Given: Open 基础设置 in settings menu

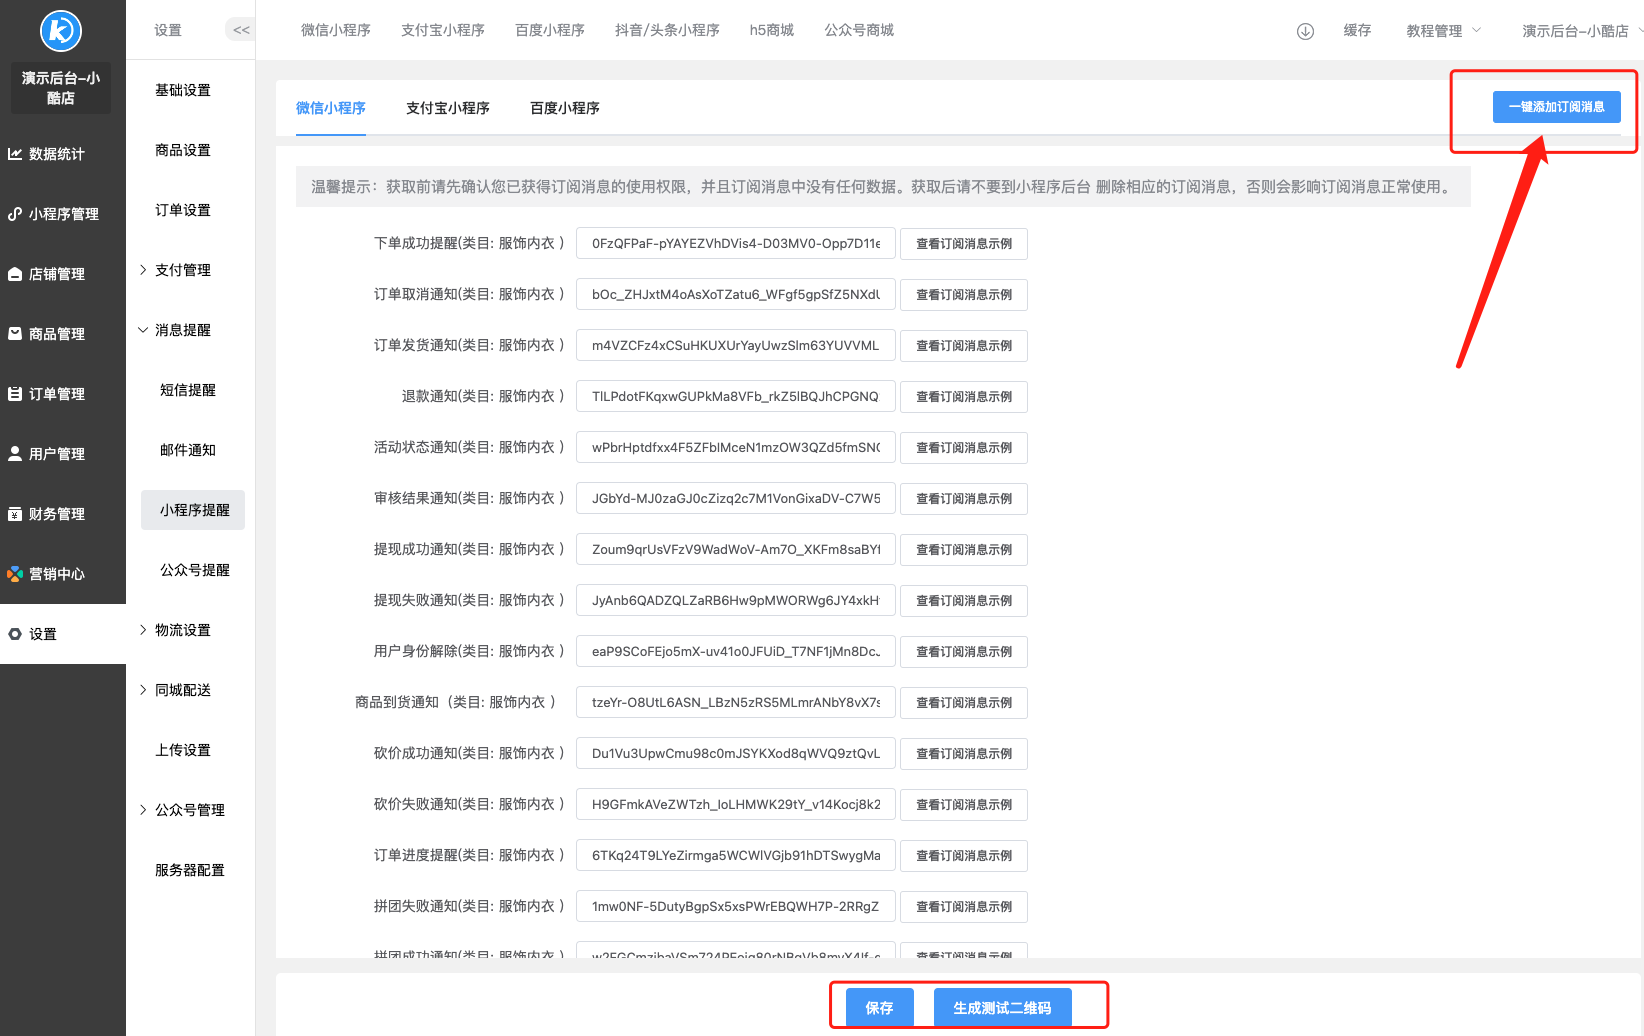Looking at the screenshot, I should [183, 90].
